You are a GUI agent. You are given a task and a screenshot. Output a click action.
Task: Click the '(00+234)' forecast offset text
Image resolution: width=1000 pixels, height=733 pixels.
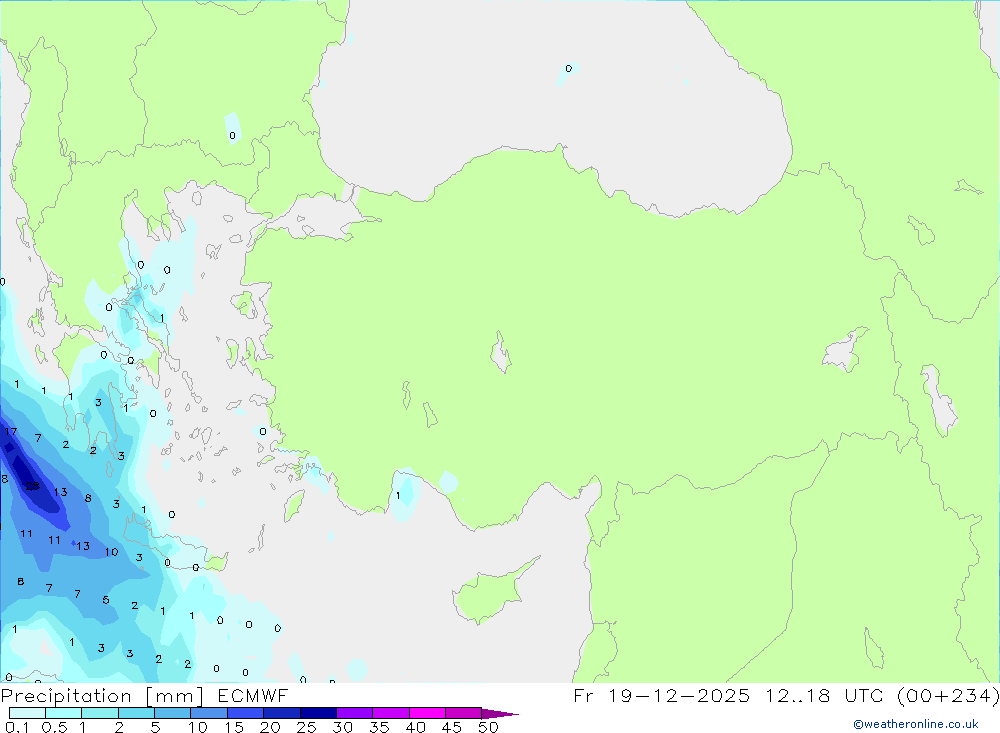[x=948, y=696]
